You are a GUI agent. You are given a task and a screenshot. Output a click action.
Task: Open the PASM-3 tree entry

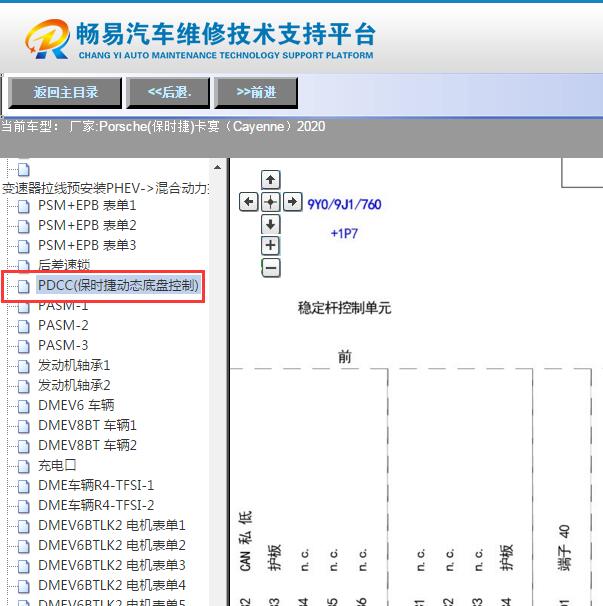[63, 345]
